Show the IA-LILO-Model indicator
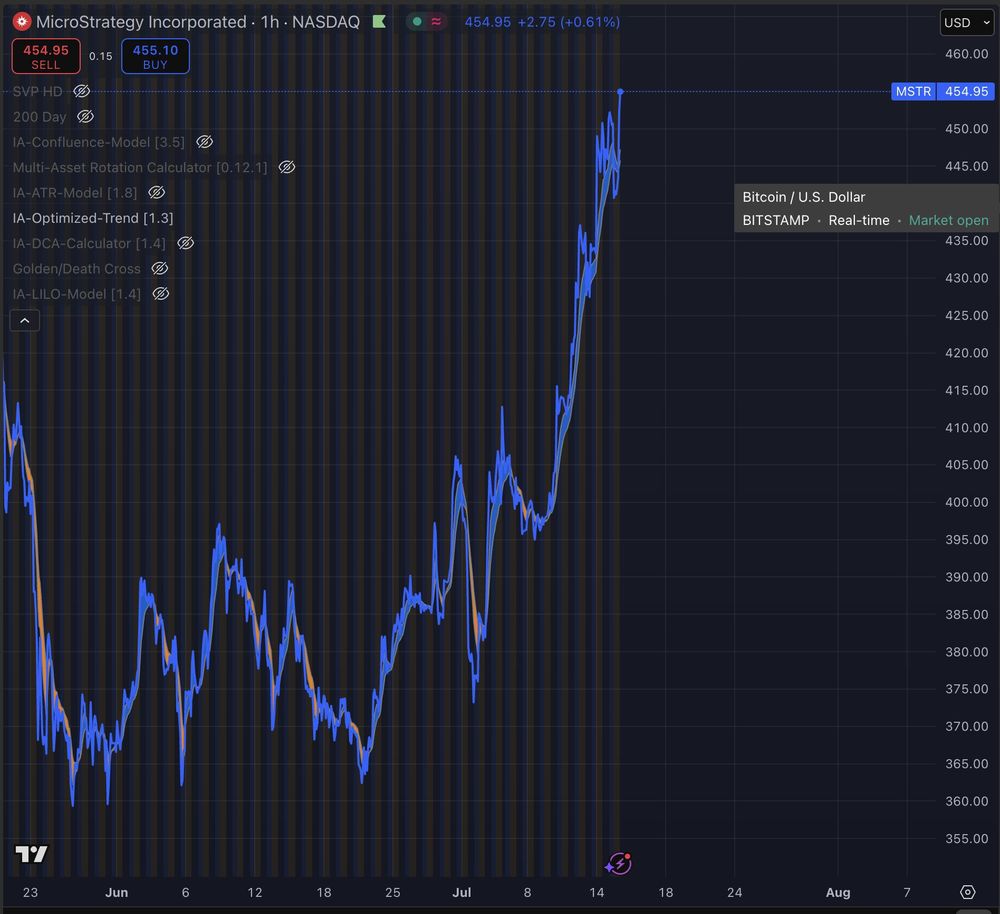The image size is (1000, 914). point(161,294)
